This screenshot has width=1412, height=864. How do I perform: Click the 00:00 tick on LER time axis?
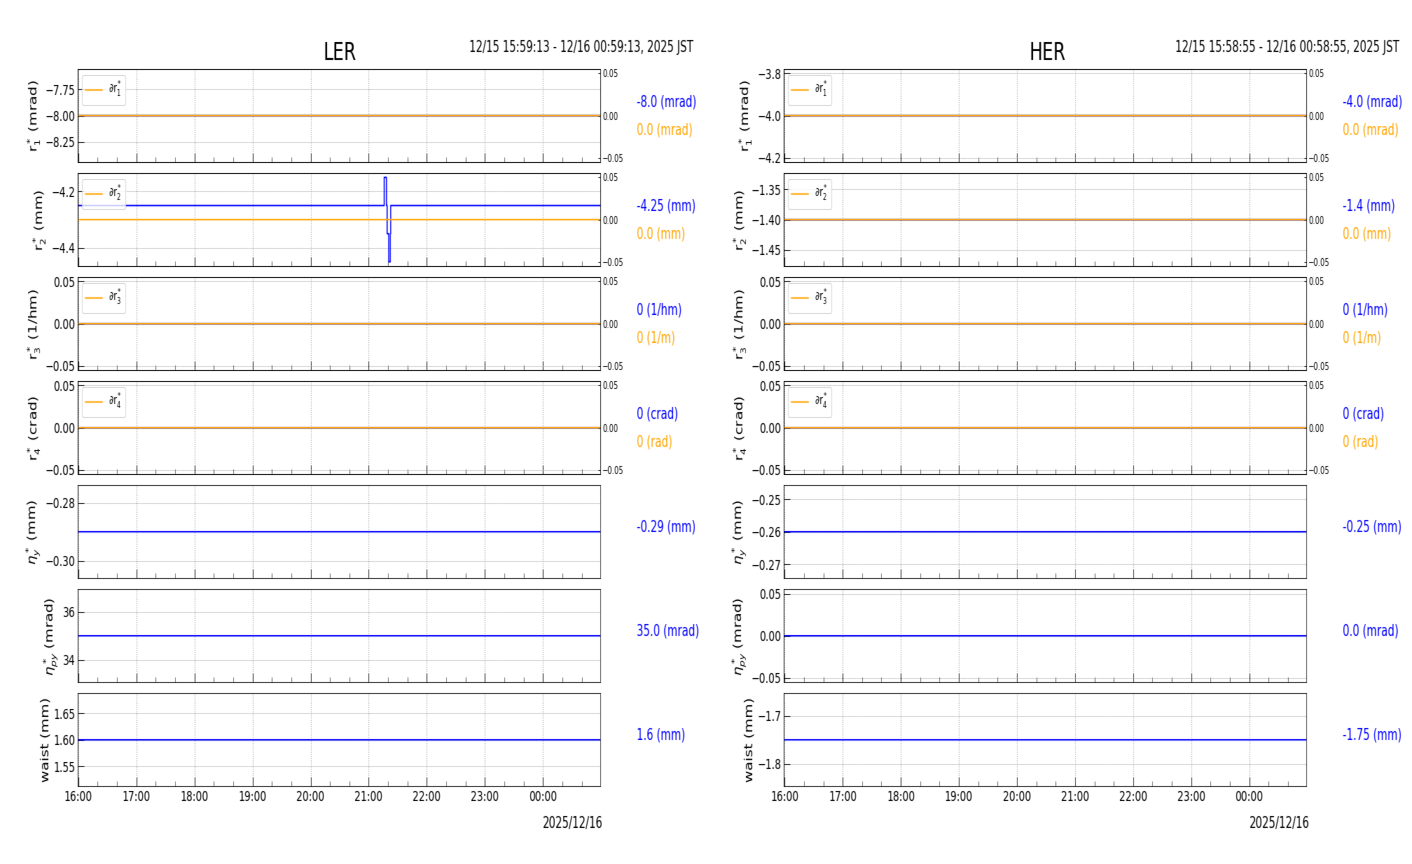543,797
